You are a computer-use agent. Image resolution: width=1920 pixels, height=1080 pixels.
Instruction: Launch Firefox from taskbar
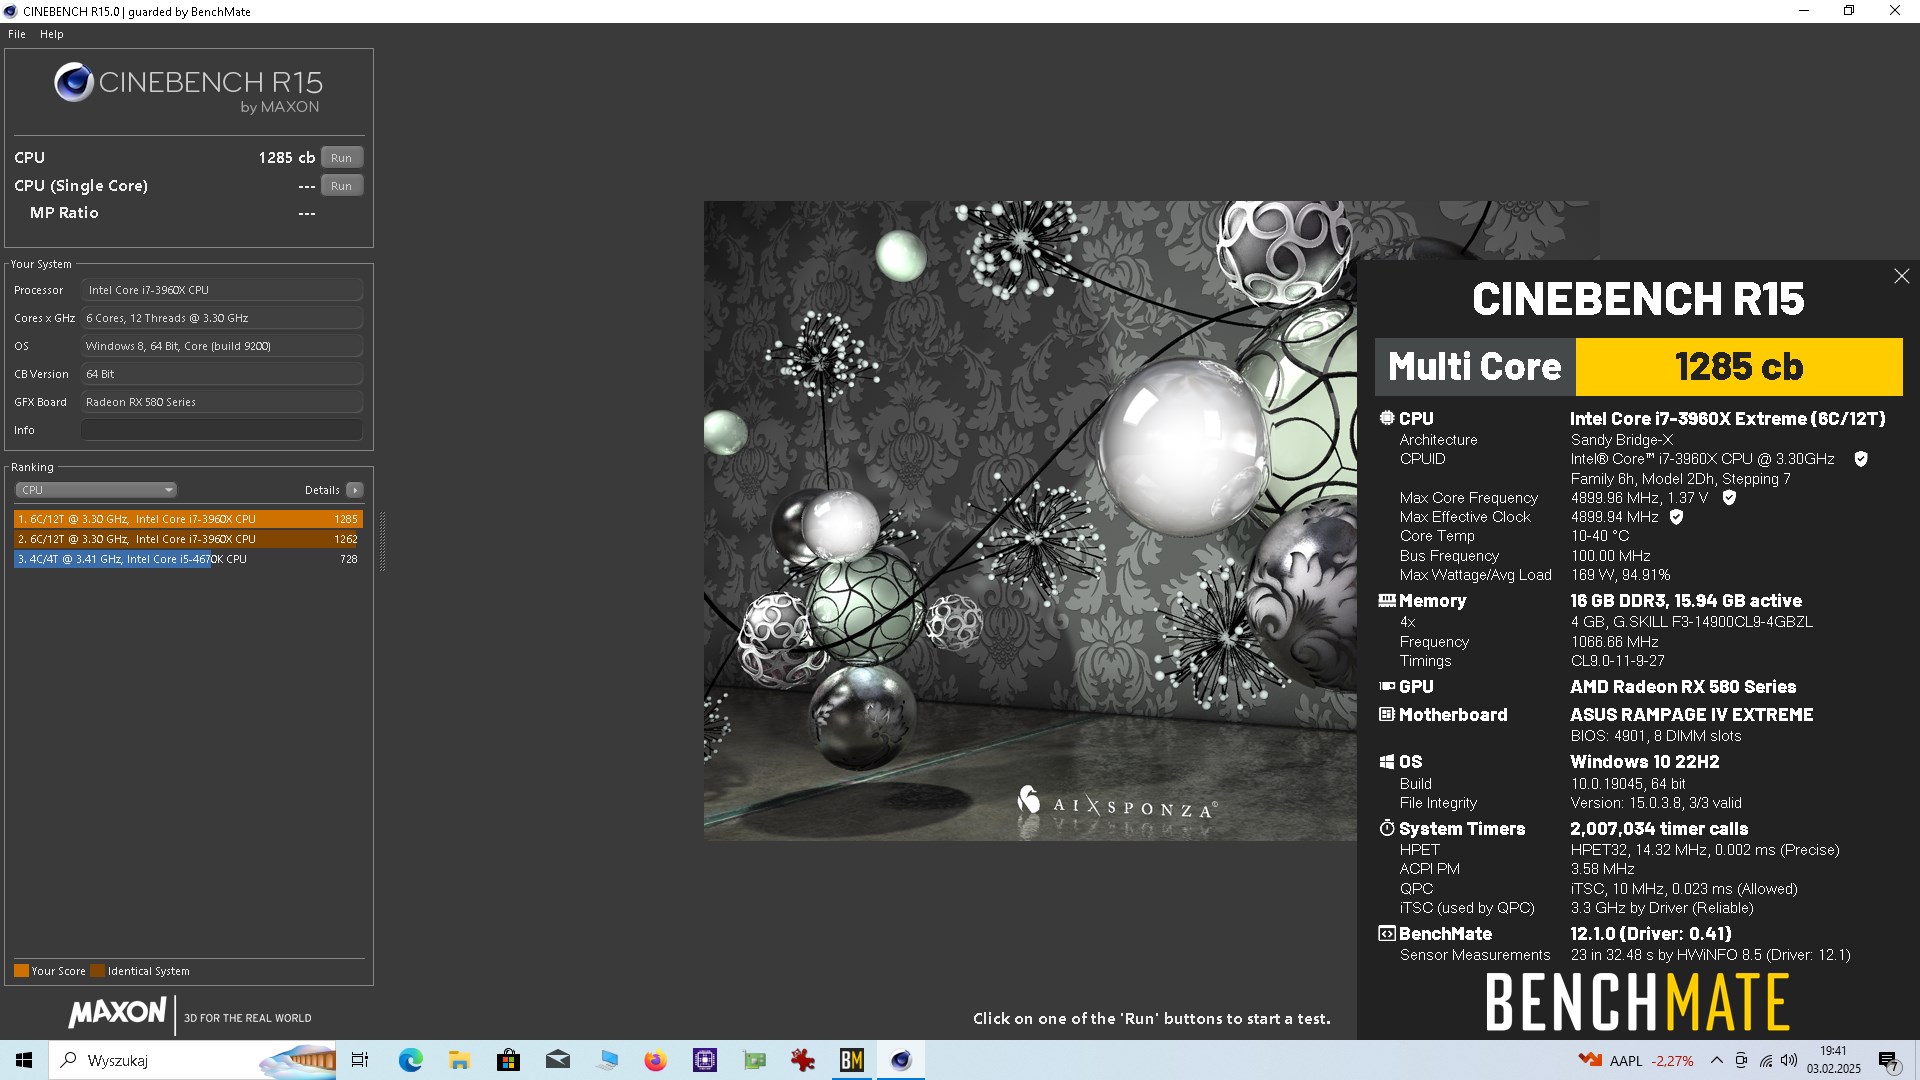tap(655, 1060)
